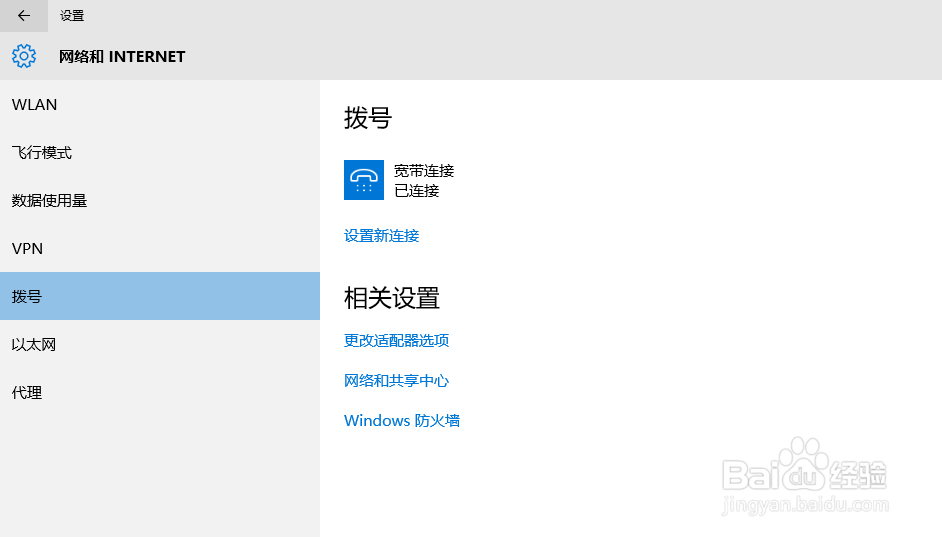Screen dimensions: 942x537
Task: Select 飞行模式 in the sidebar
Action: click(160, 153)
